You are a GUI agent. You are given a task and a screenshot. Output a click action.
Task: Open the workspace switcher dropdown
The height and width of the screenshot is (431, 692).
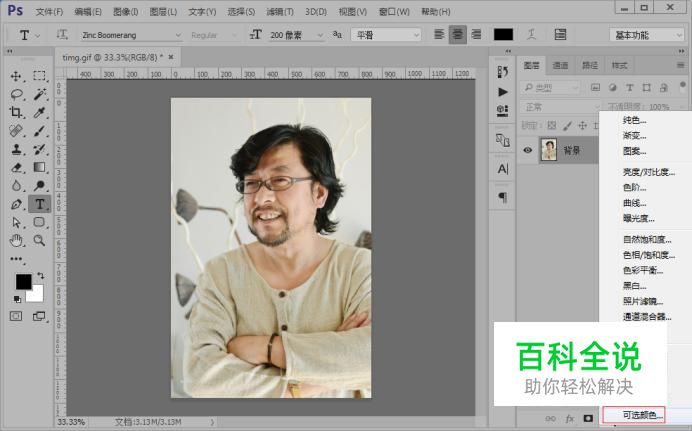tap(646, 35)
